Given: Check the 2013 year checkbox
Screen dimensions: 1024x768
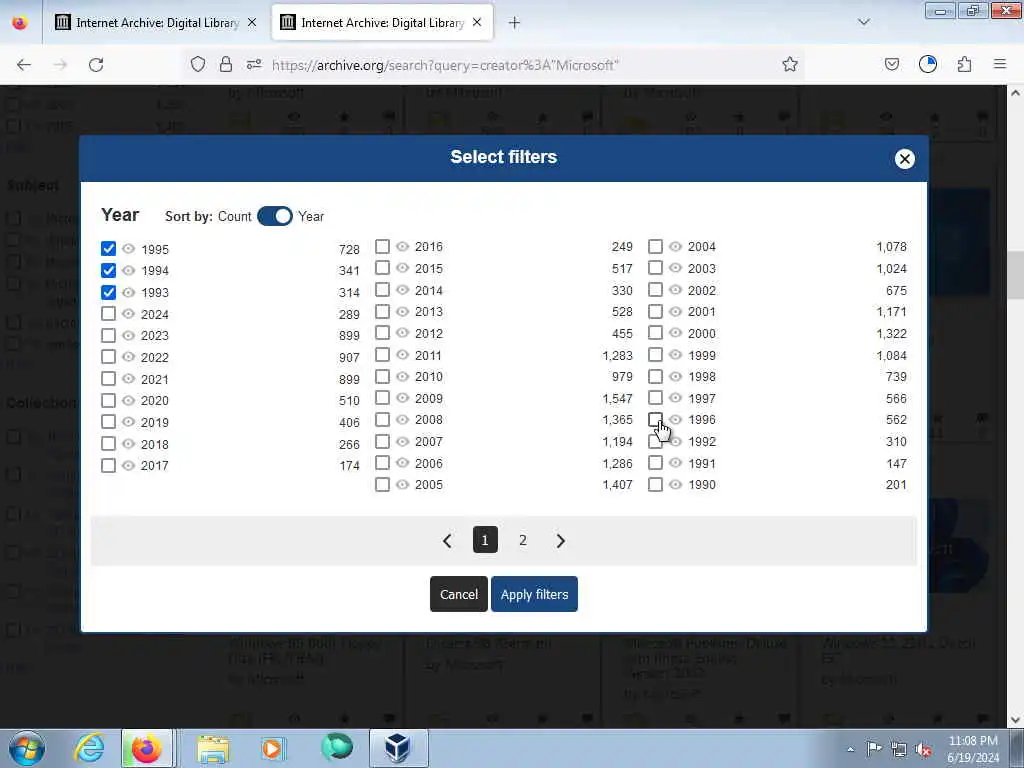Looking at the screenshot, I should tap(383, 312).
